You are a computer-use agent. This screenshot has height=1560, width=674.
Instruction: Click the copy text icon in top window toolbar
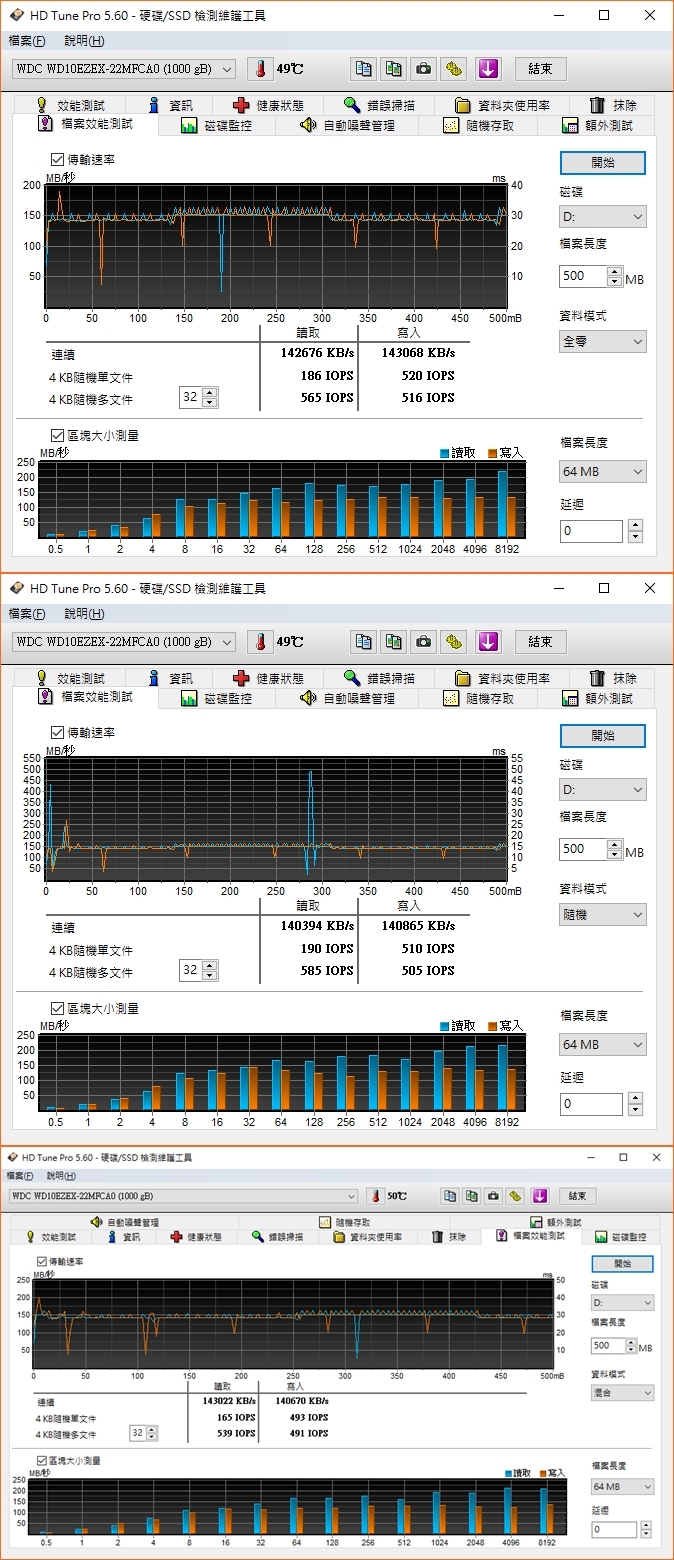[x=363, y=69]
